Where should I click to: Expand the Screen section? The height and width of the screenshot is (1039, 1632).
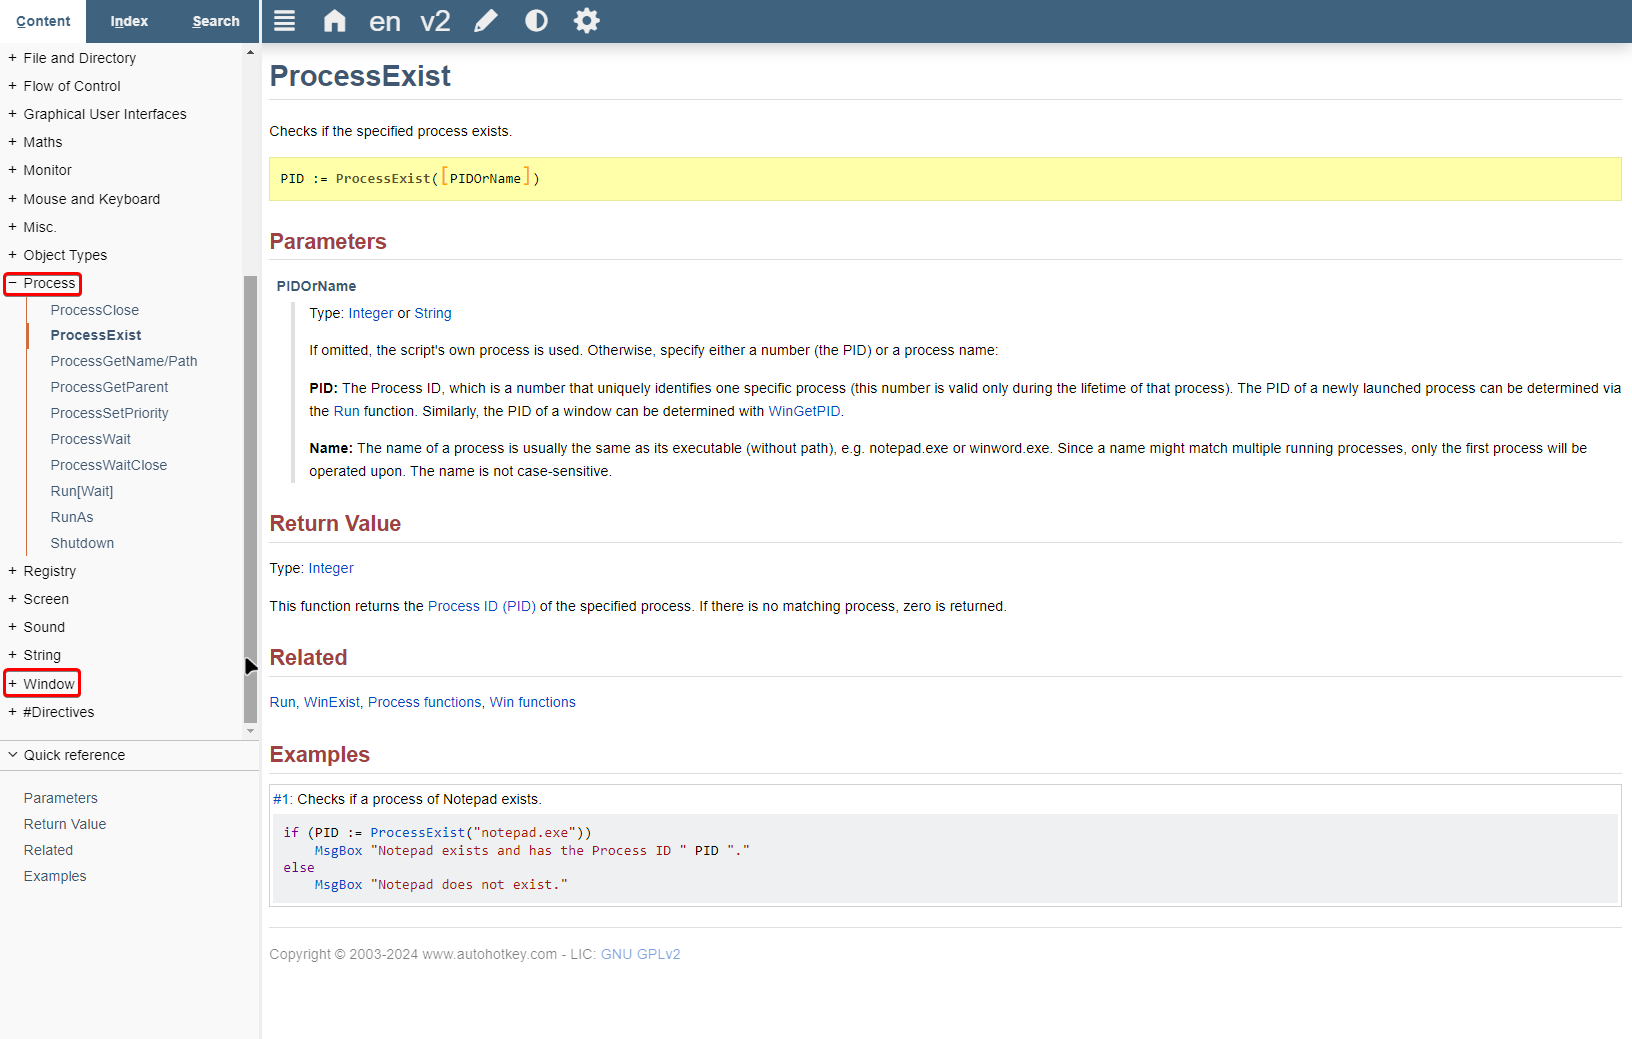point(46,599)
